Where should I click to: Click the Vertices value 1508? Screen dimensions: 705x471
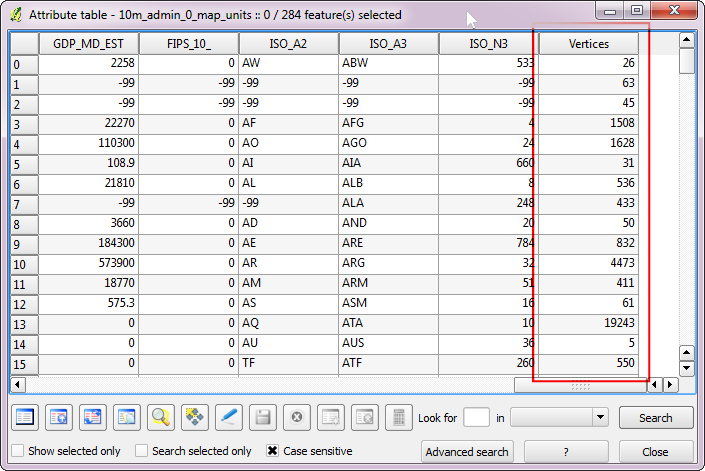589,123
